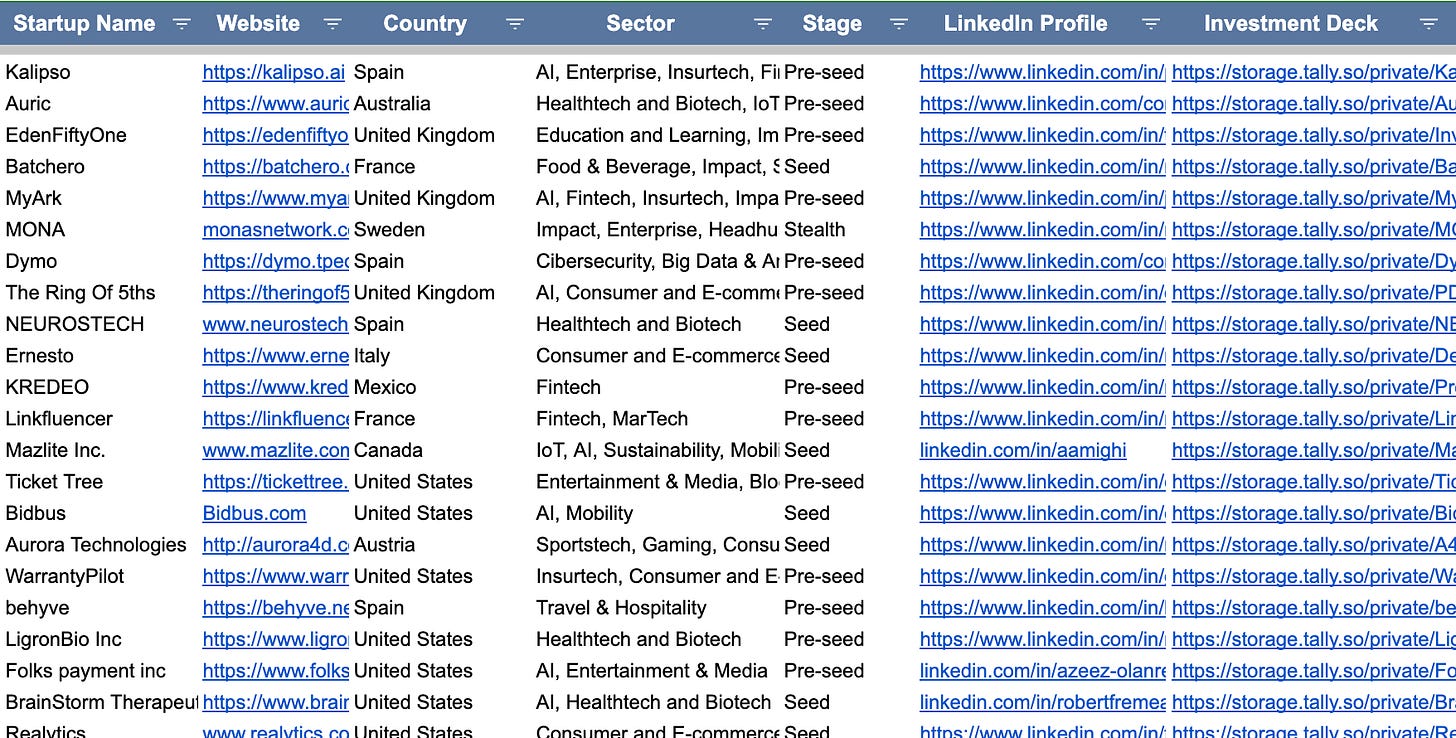Select the Australia country cell

click(392, 104)
